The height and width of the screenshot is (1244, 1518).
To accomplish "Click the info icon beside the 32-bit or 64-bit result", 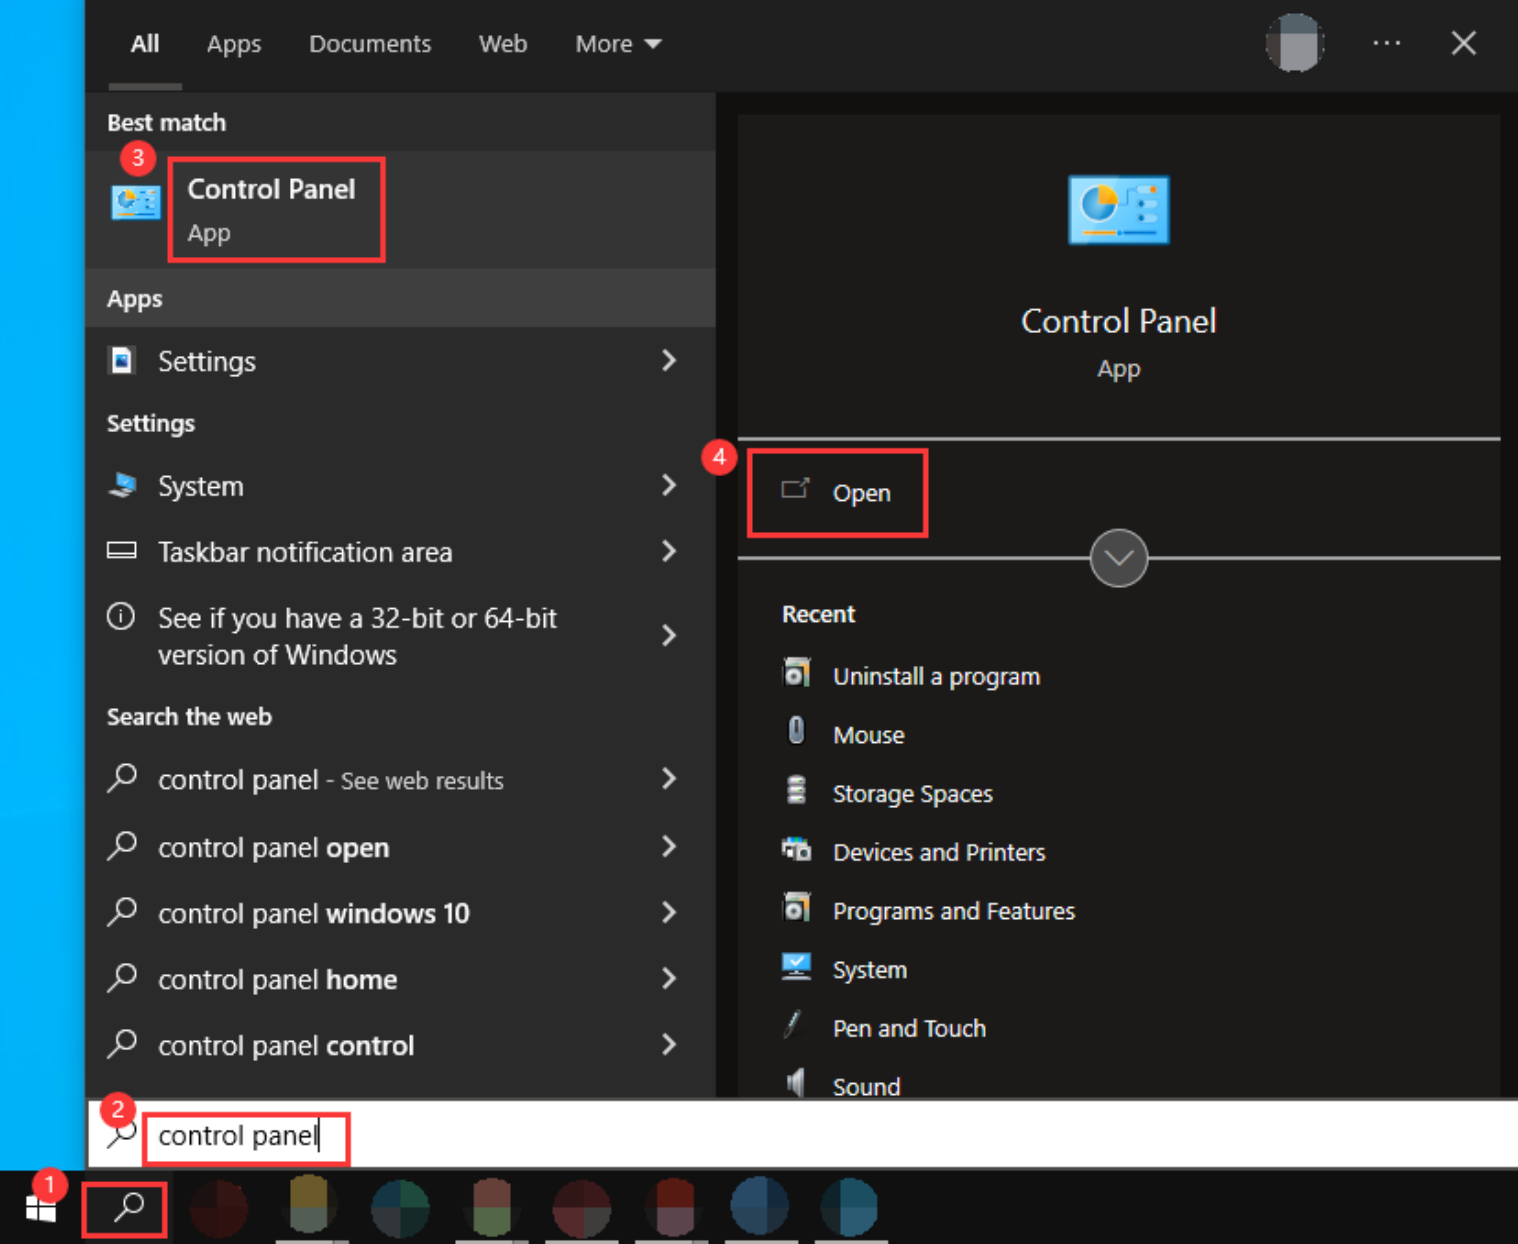I will click(x=121, y=617).
